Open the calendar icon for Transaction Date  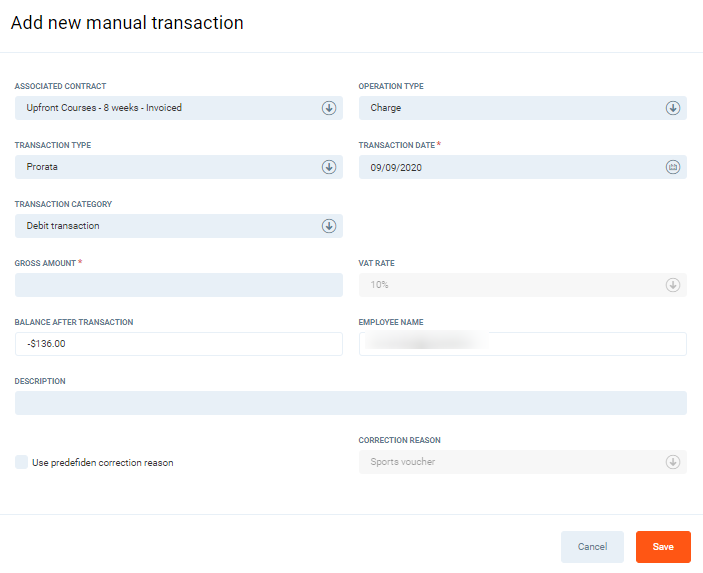[672, 167]
